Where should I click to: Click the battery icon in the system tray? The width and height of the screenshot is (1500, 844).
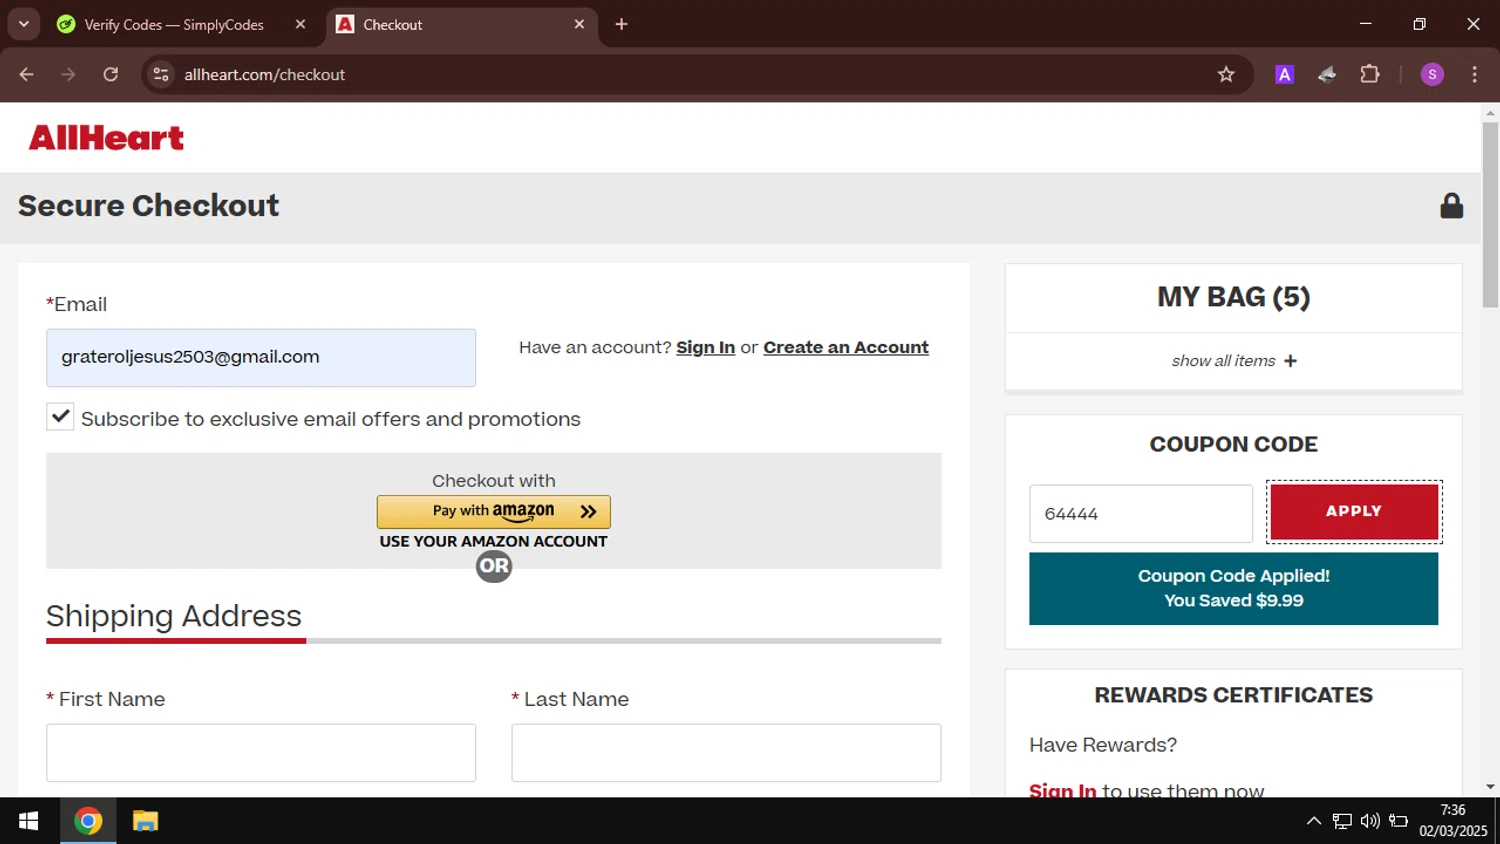(1398, 821)
